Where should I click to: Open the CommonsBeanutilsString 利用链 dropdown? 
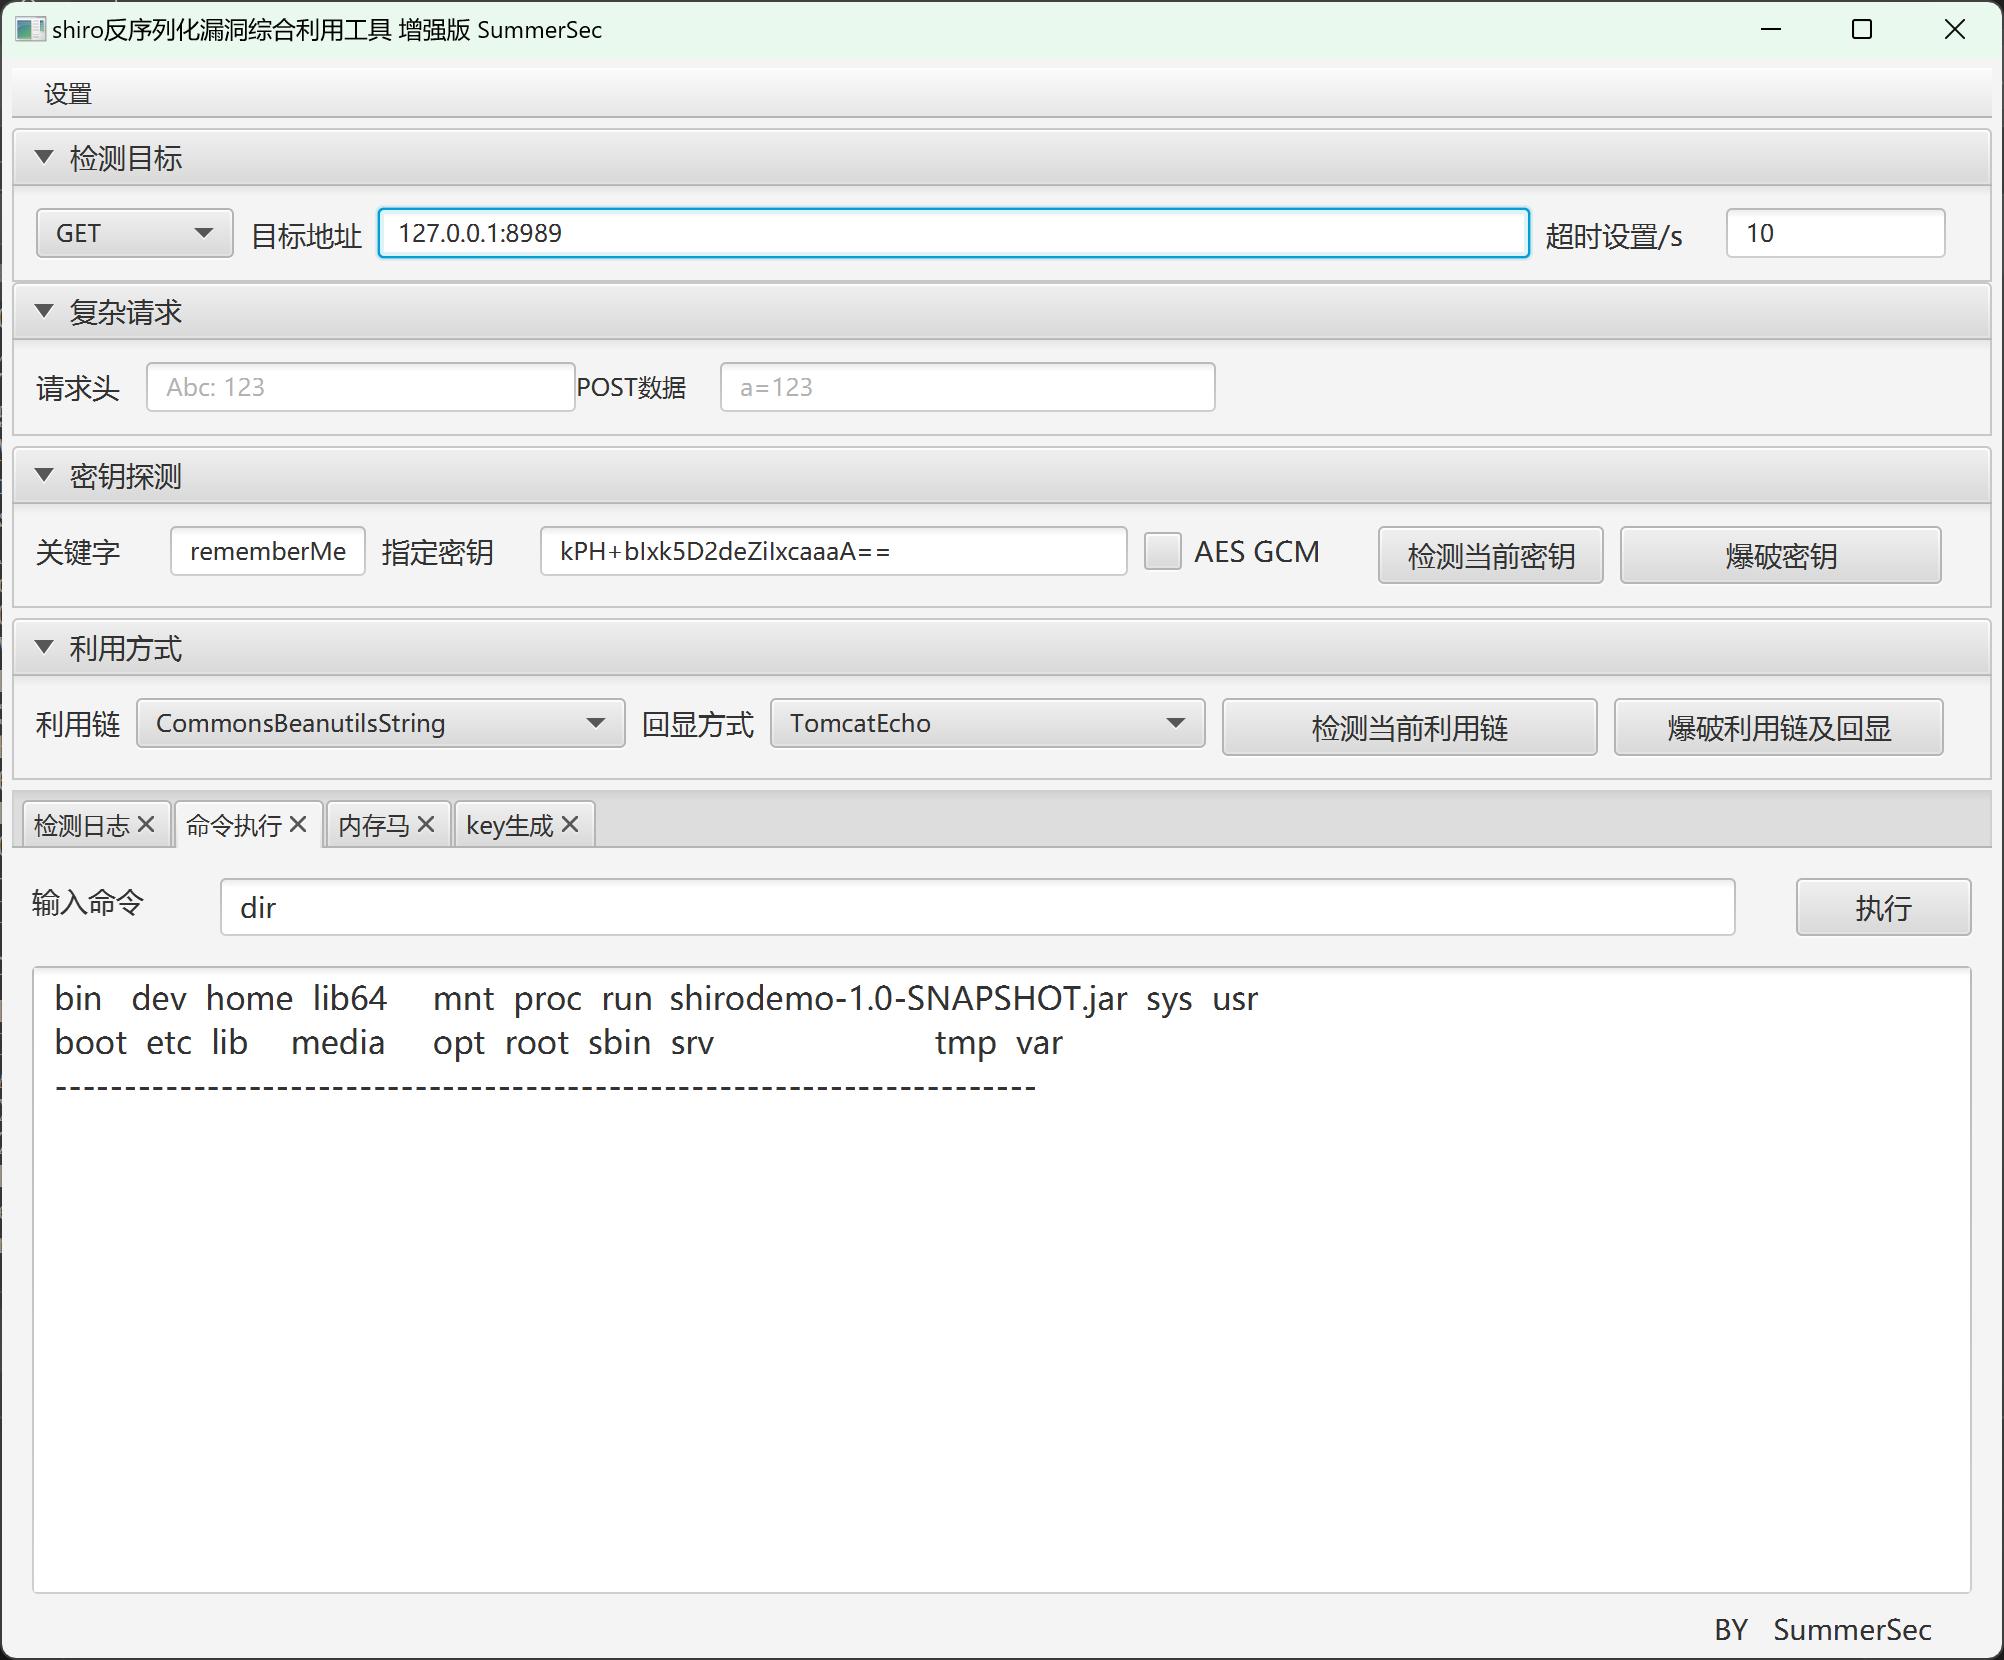coord(380,723)
